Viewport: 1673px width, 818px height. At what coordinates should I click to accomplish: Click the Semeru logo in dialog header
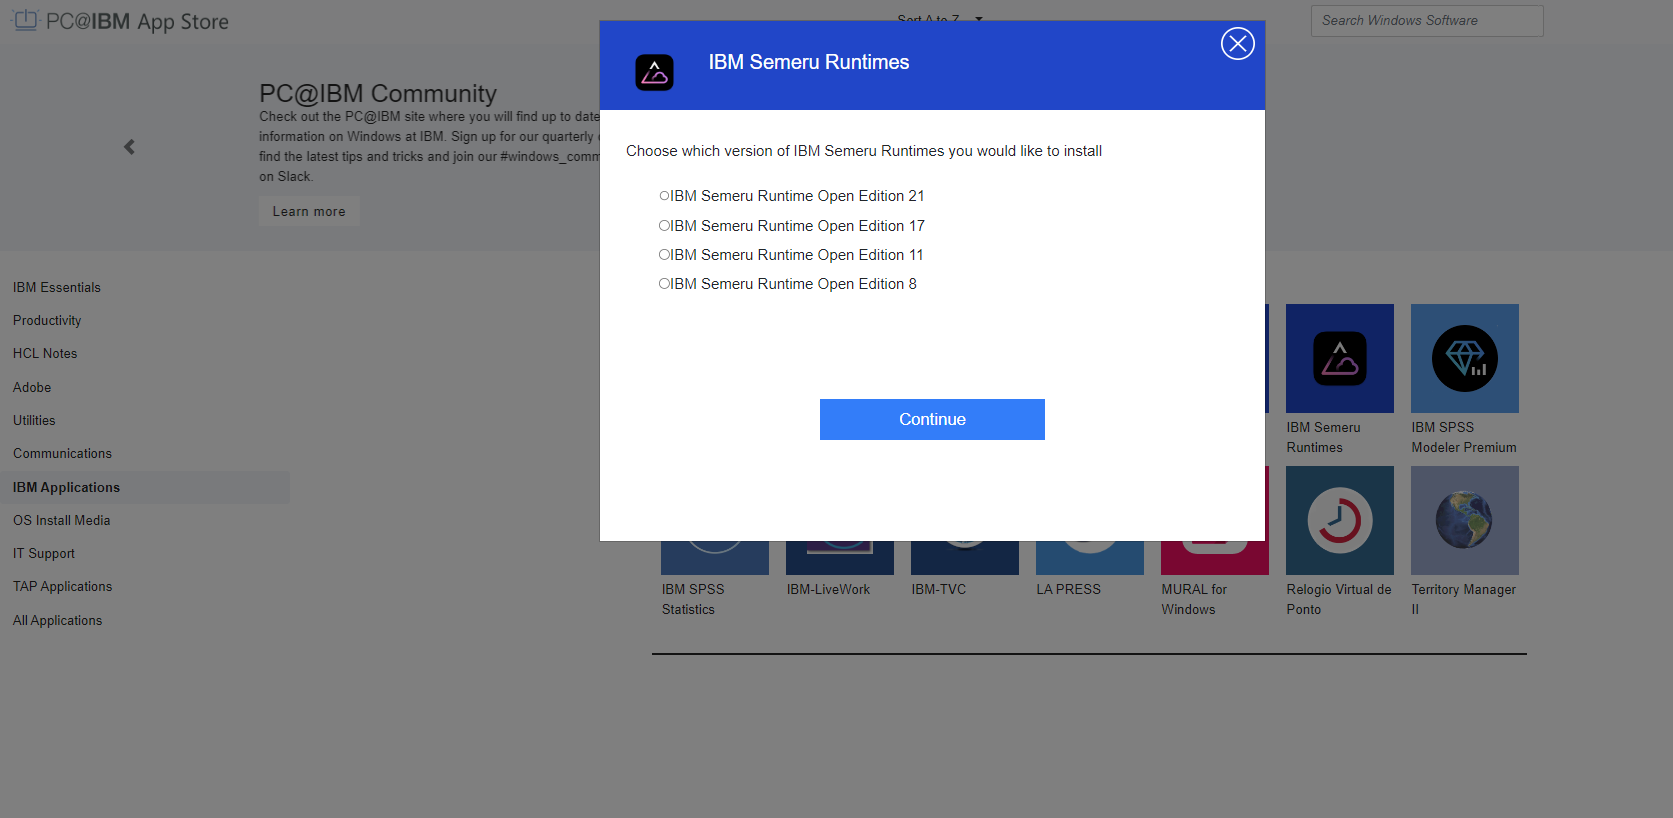pyautogui.click(x=654, y=72)
